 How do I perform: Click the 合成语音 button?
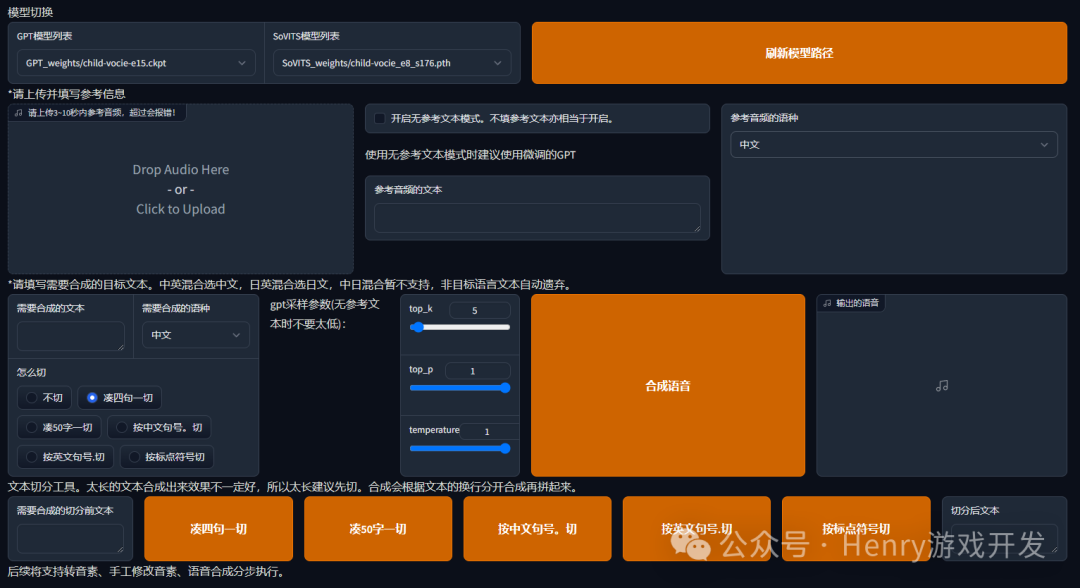668,385
